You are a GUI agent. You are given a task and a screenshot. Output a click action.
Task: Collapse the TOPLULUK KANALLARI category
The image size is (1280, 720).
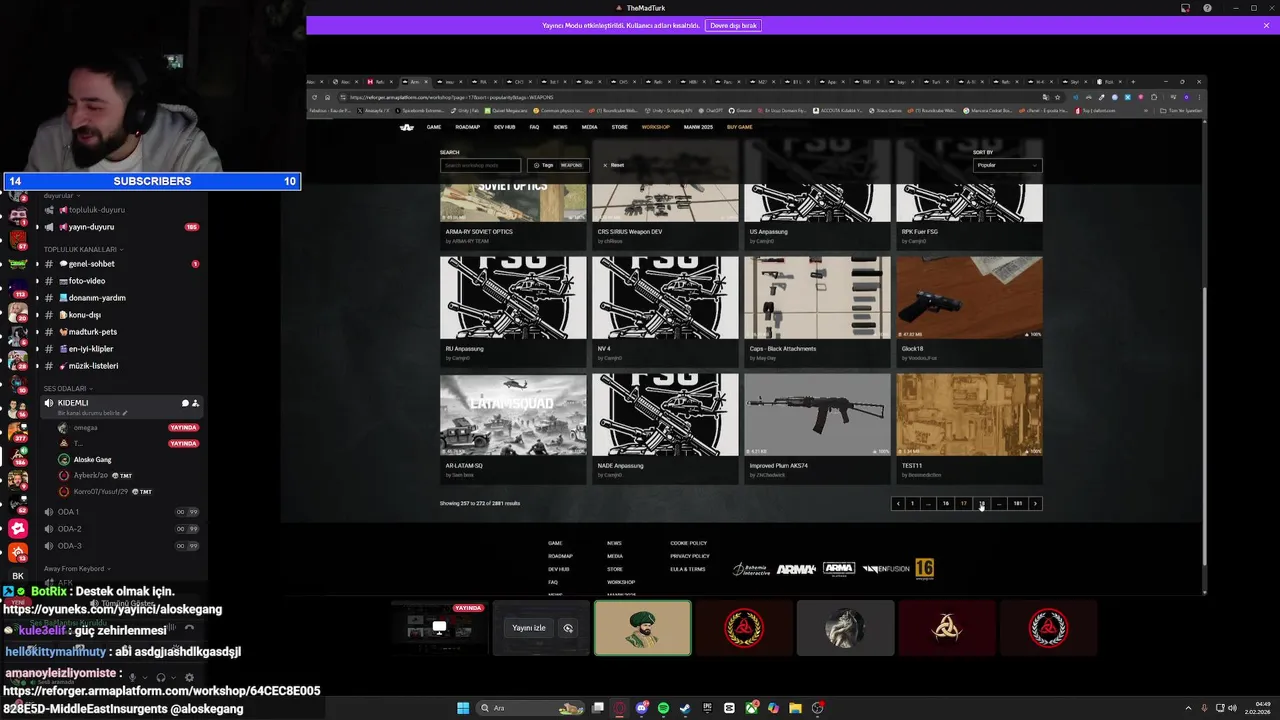[x=83, y=249]
